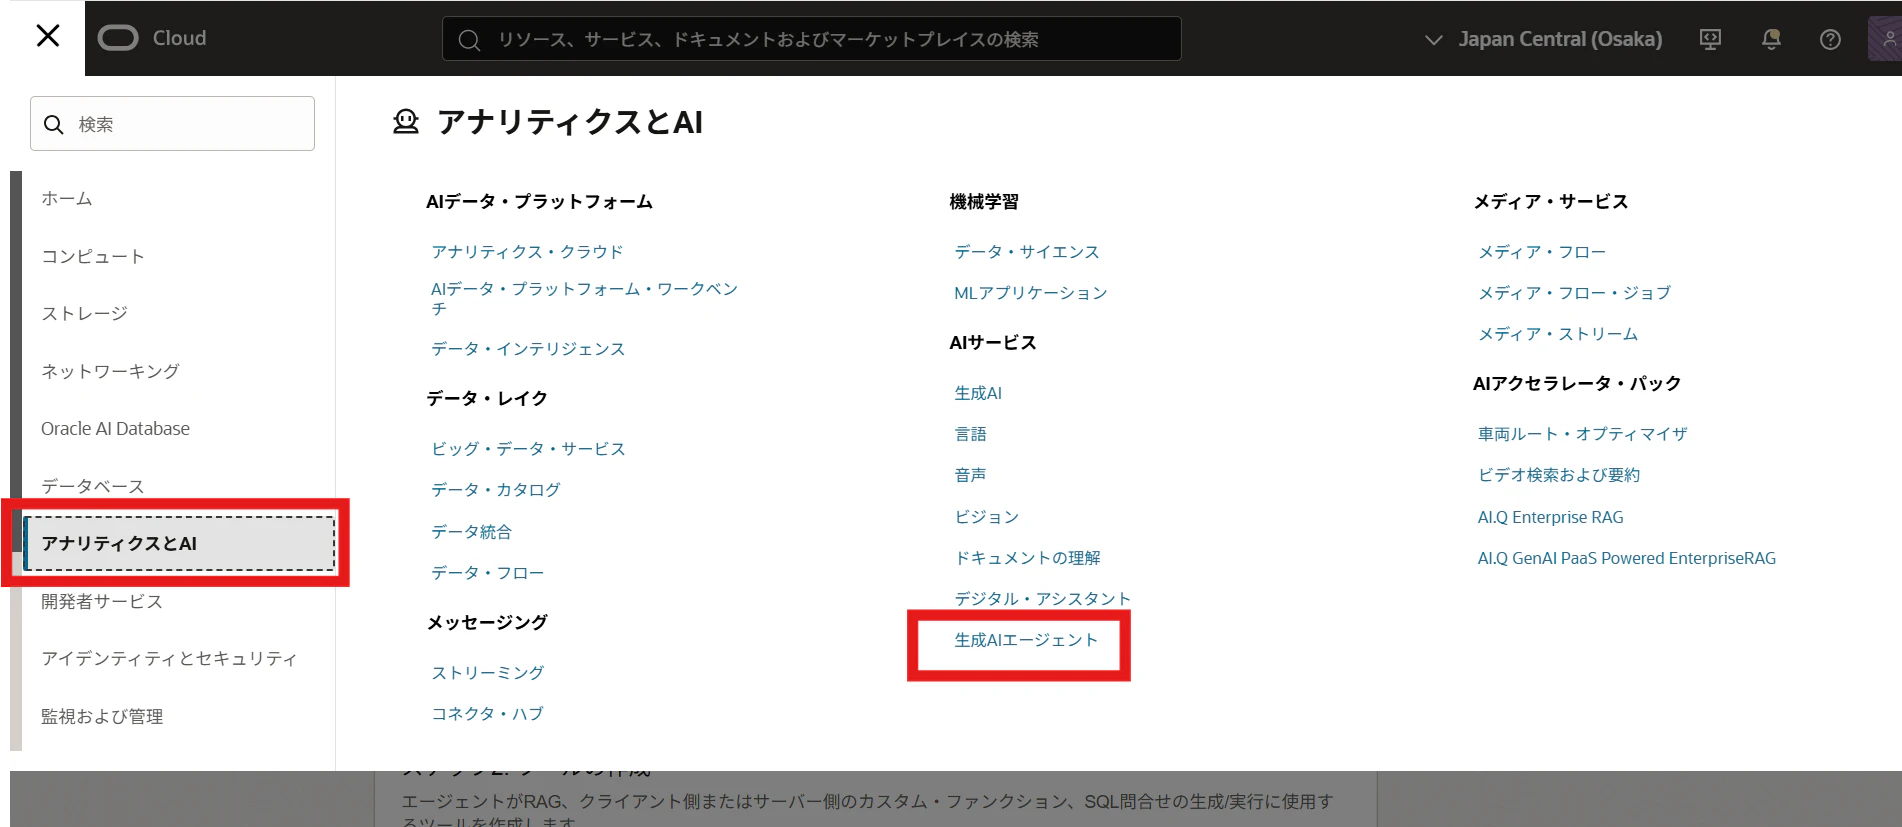Click the データ・レイク section heading
The width and height of the screenshot is (1902, 827).
tap(487, 399)
